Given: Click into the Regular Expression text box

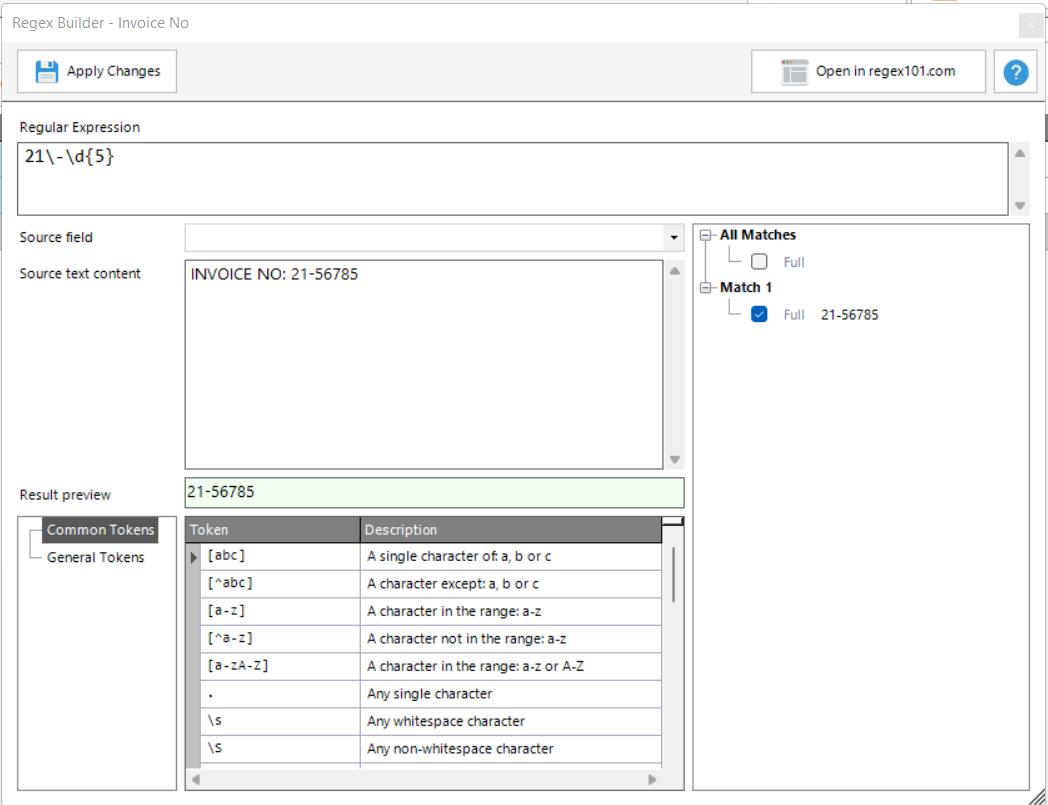Looking at the screenshot, I should 510,179.
